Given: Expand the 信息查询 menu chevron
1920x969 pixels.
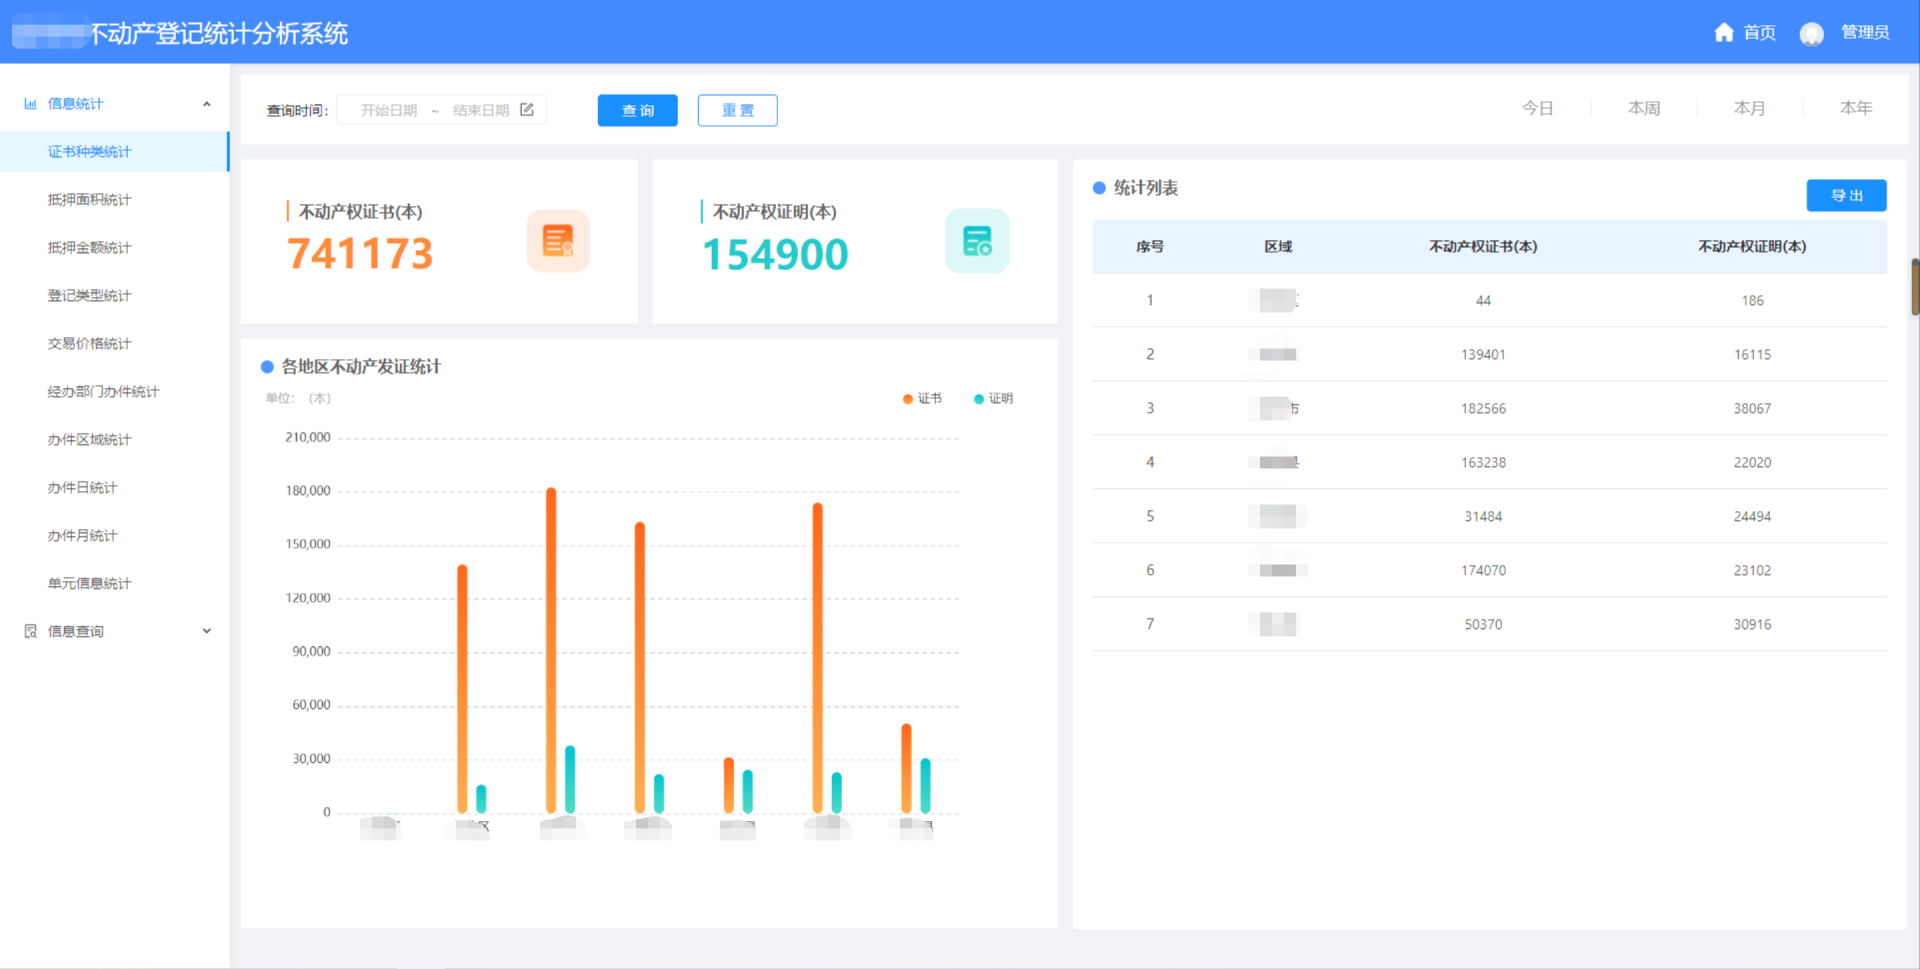Looking at the screenshot, I should tap(207, 631).
